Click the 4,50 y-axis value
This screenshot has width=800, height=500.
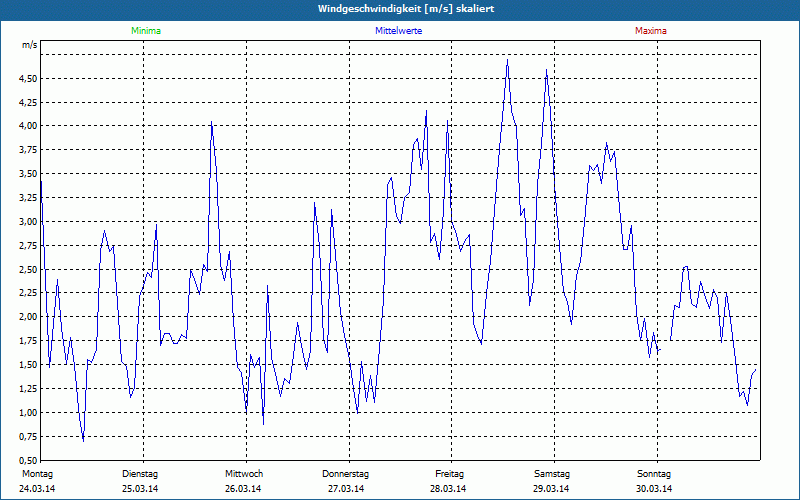[29, 79]
